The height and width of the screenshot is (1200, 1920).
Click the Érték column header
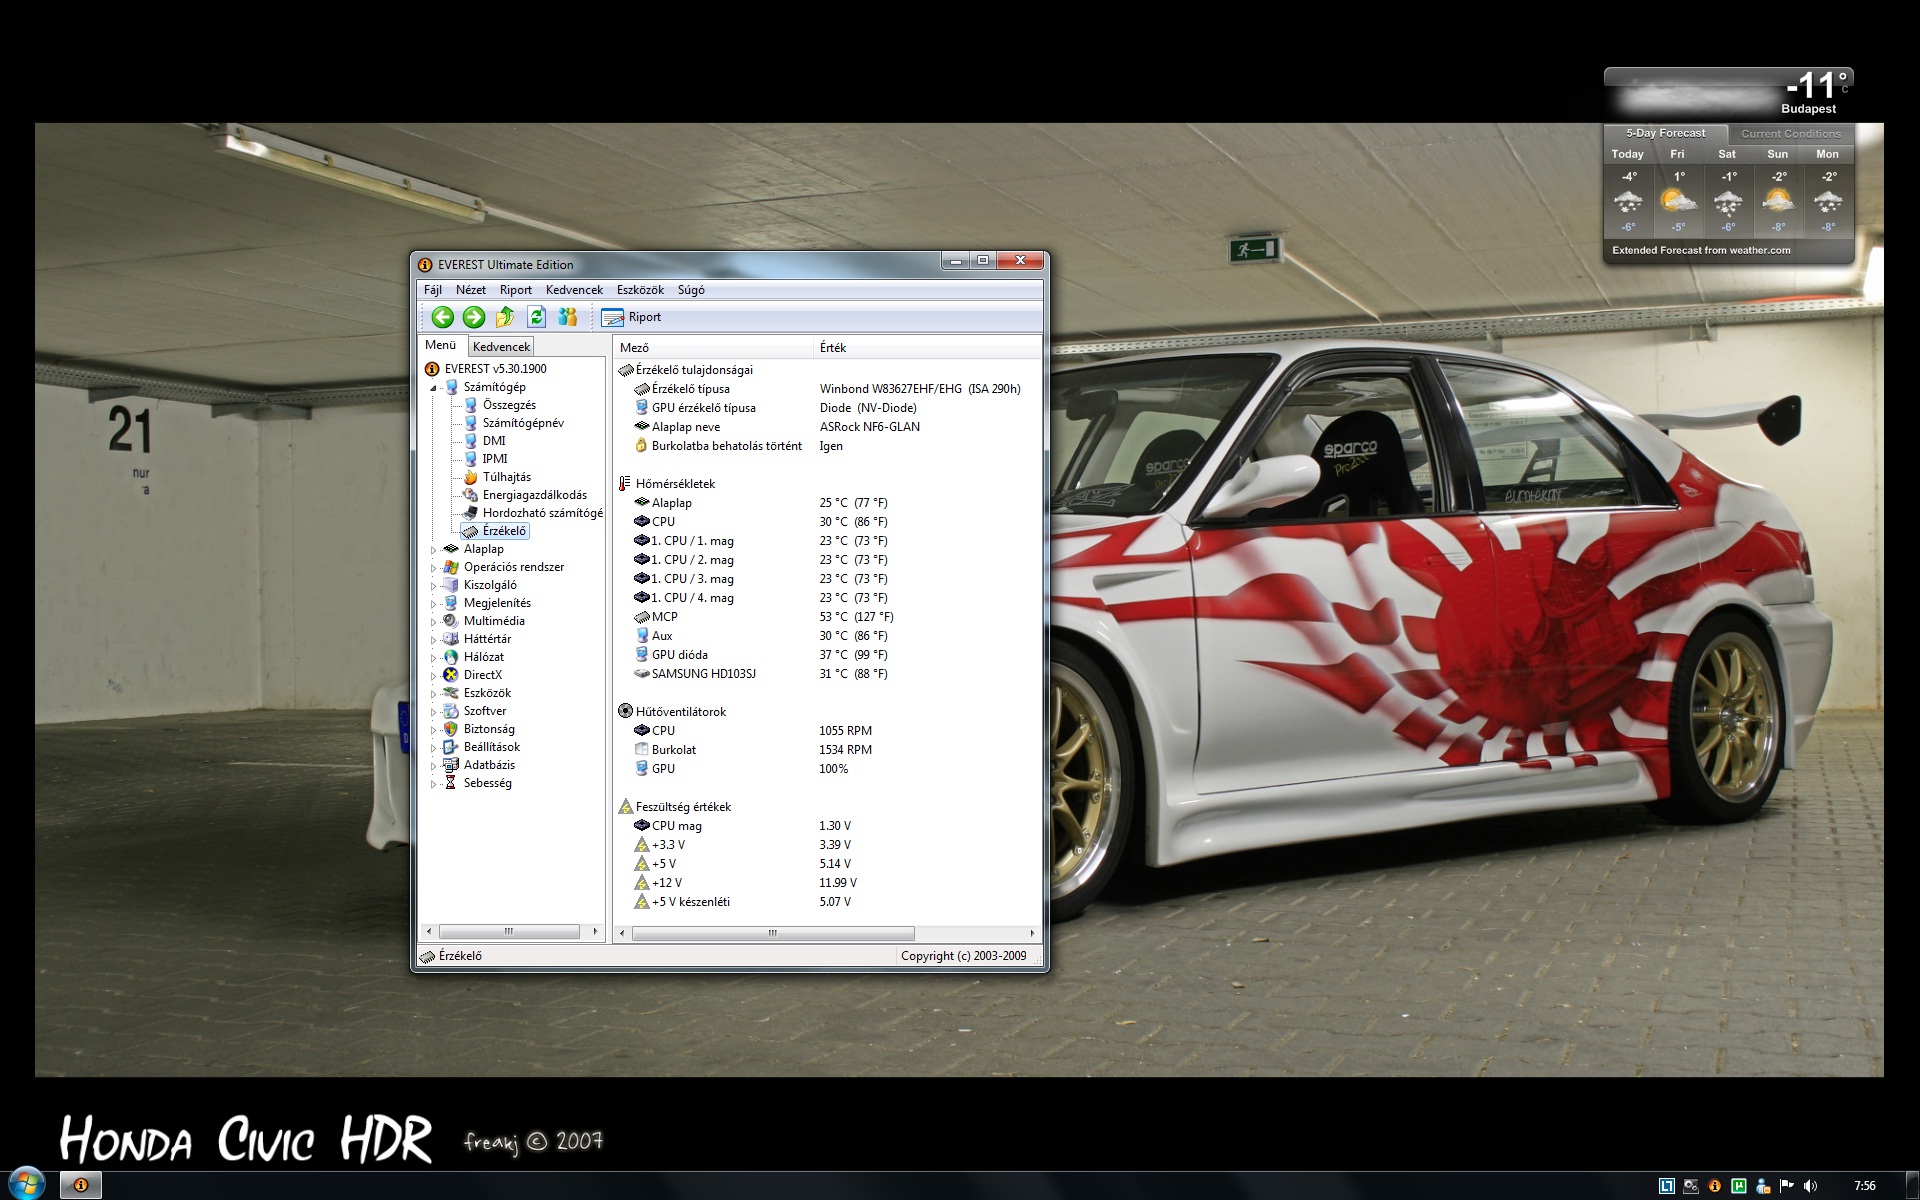(833, 348)
